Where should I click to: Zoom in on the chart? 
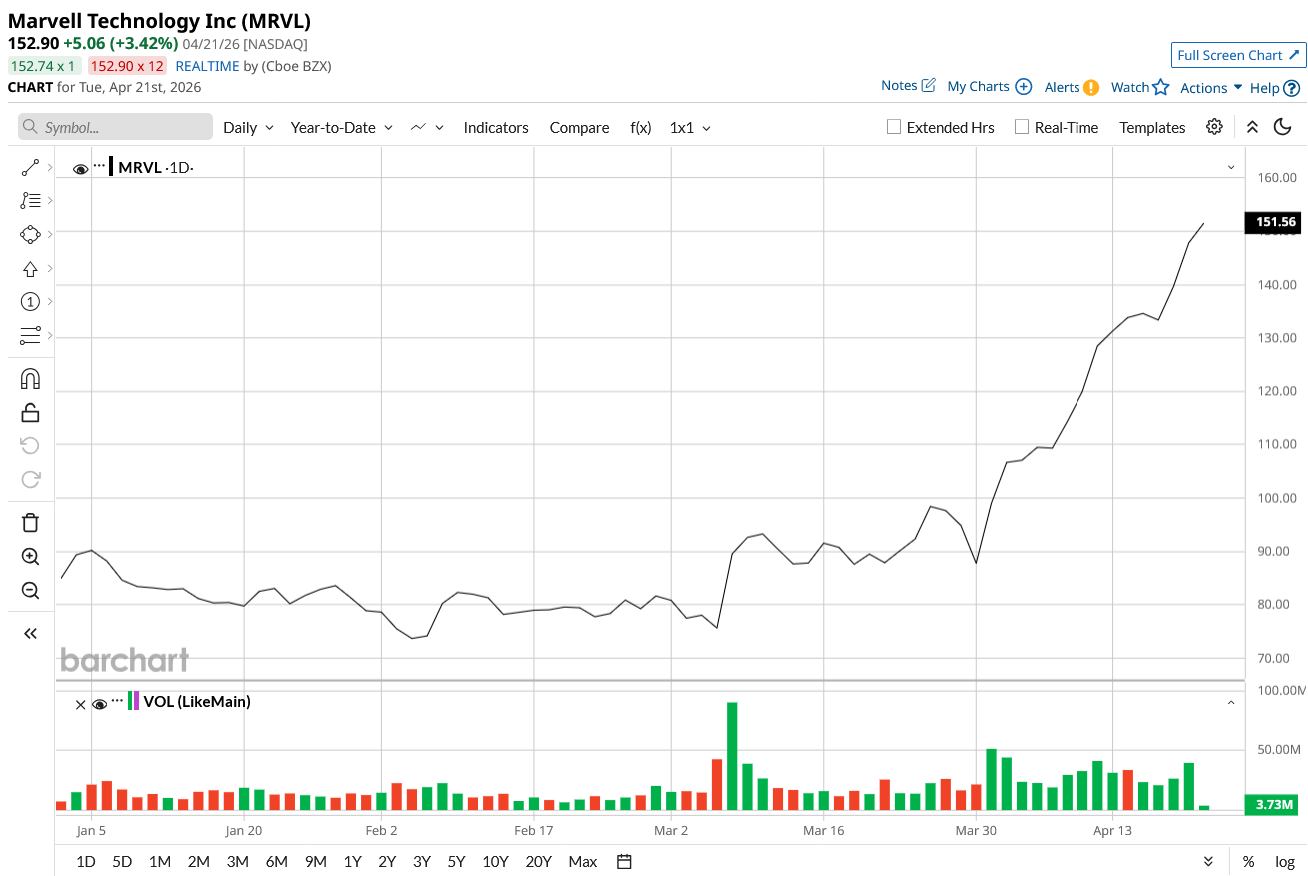click(30, 557)
